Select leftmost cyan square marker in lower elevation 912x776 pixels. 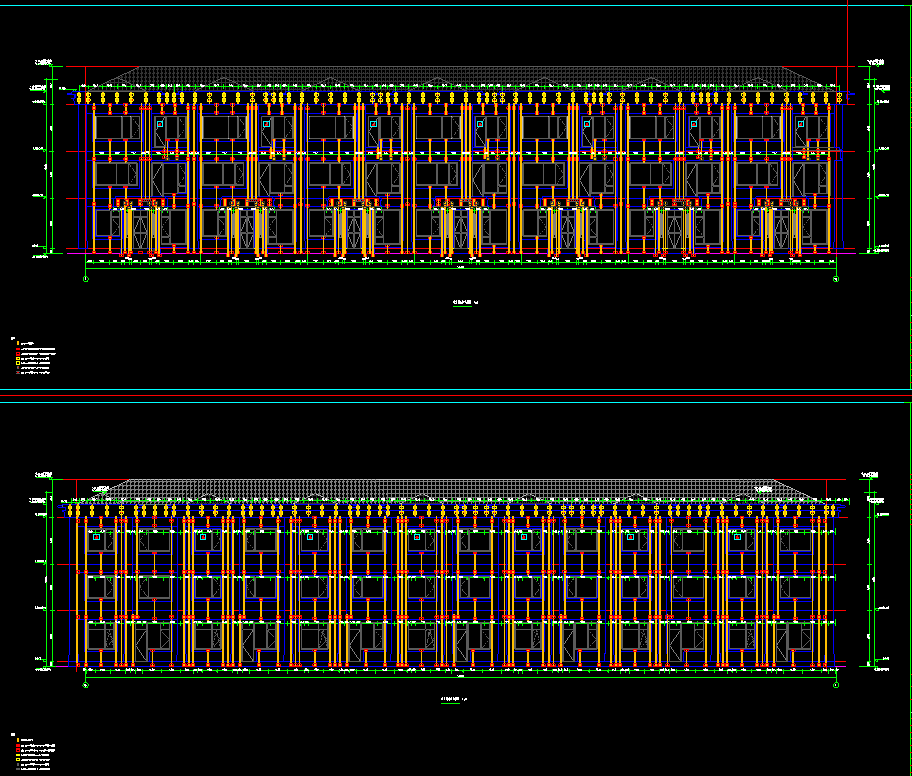click(x=97, y=537)
